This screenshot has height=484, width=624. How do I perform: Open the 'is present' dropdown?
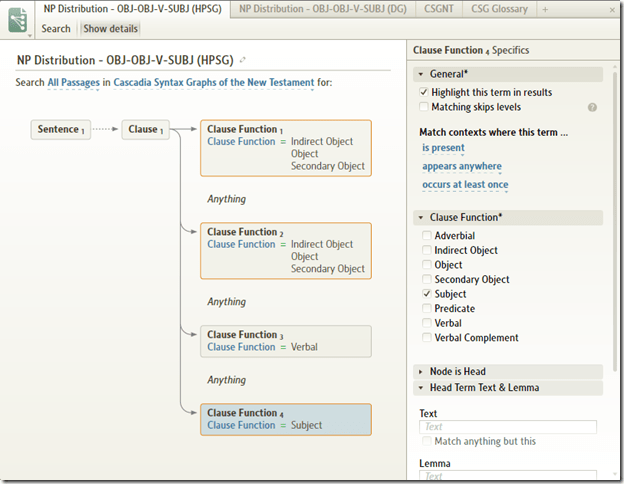[x=443, y=148]
